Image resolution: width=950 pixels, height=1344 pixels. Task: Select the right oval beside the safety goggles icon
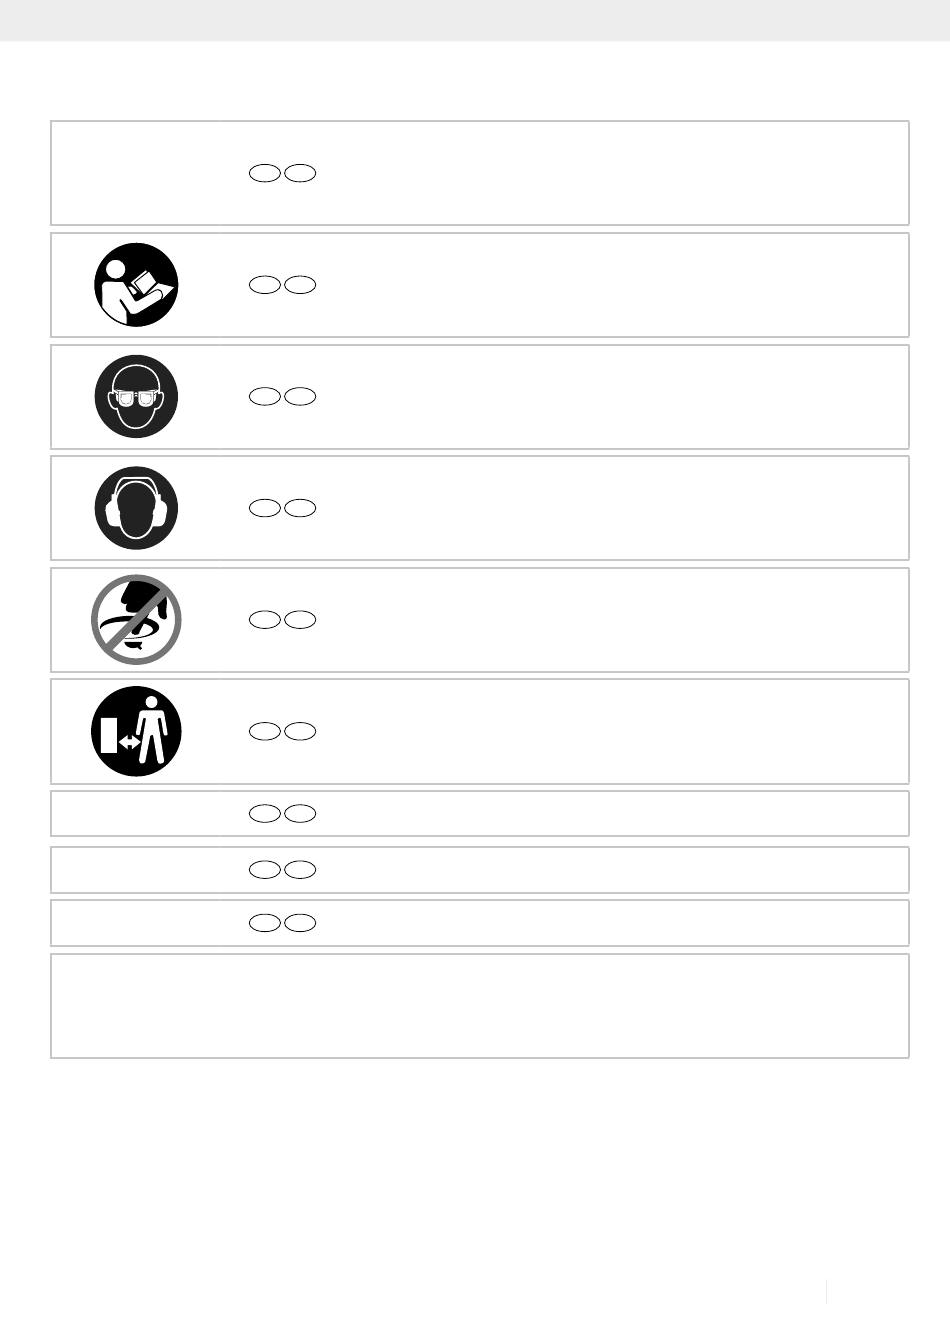click(300, 397)
